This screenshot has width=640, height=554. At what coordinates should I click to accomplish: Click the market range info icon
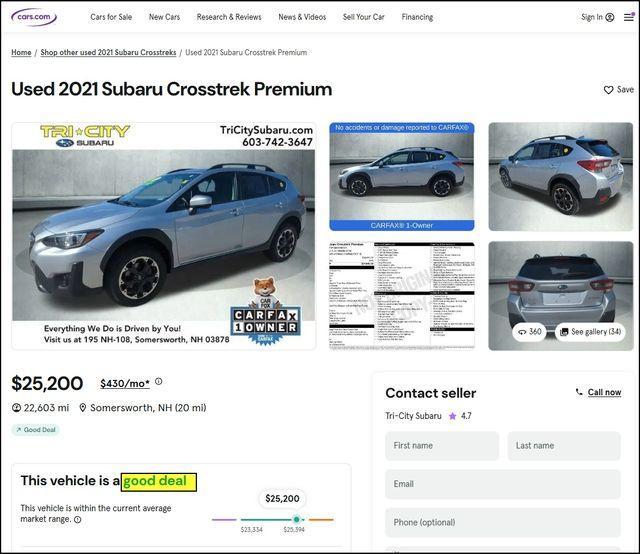click(78, 519)
